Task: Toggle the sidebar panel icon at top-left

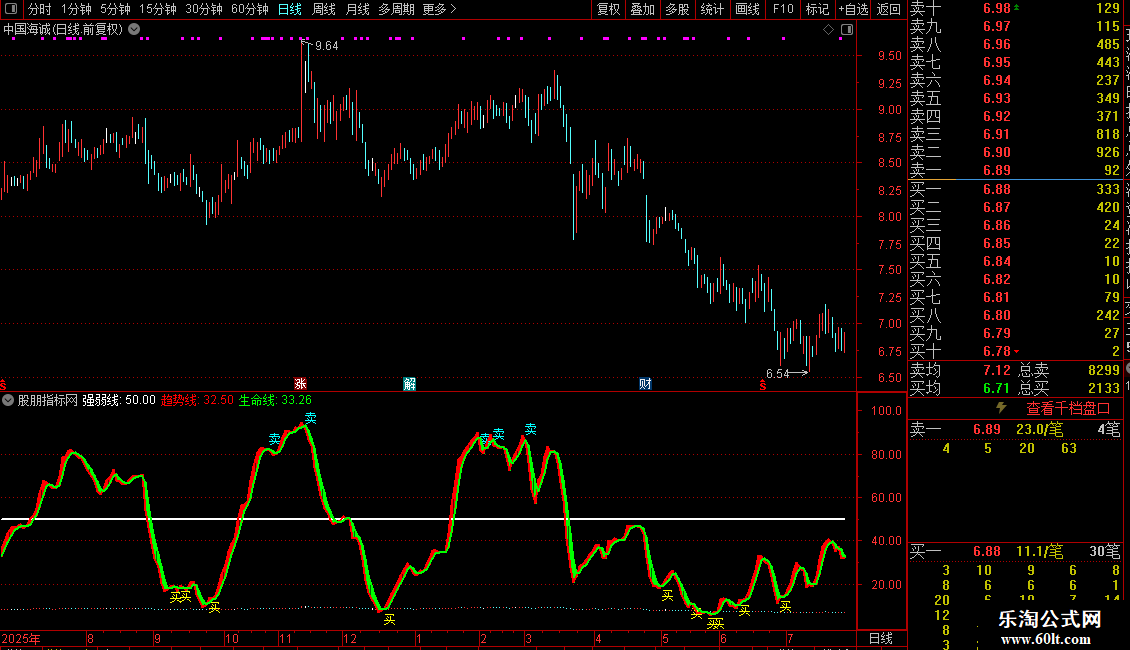Action: pyautogui.click(x=11, y=9)
